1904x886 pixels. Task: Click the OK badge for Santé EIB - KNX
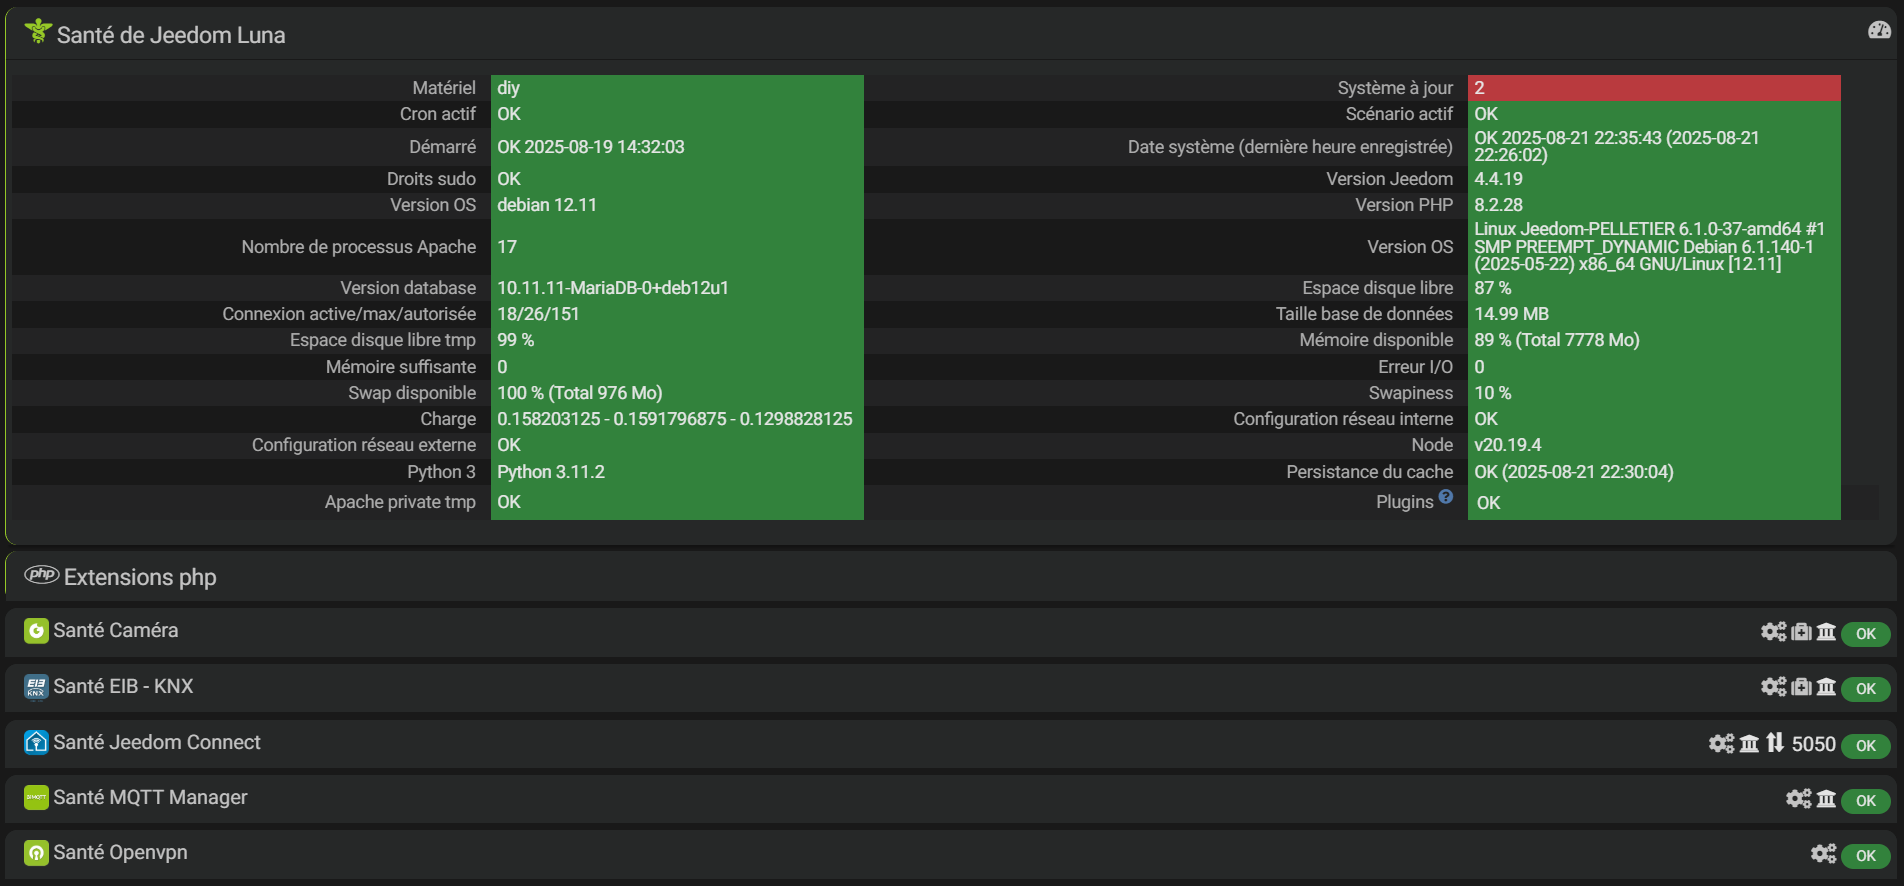point(1865,689)
